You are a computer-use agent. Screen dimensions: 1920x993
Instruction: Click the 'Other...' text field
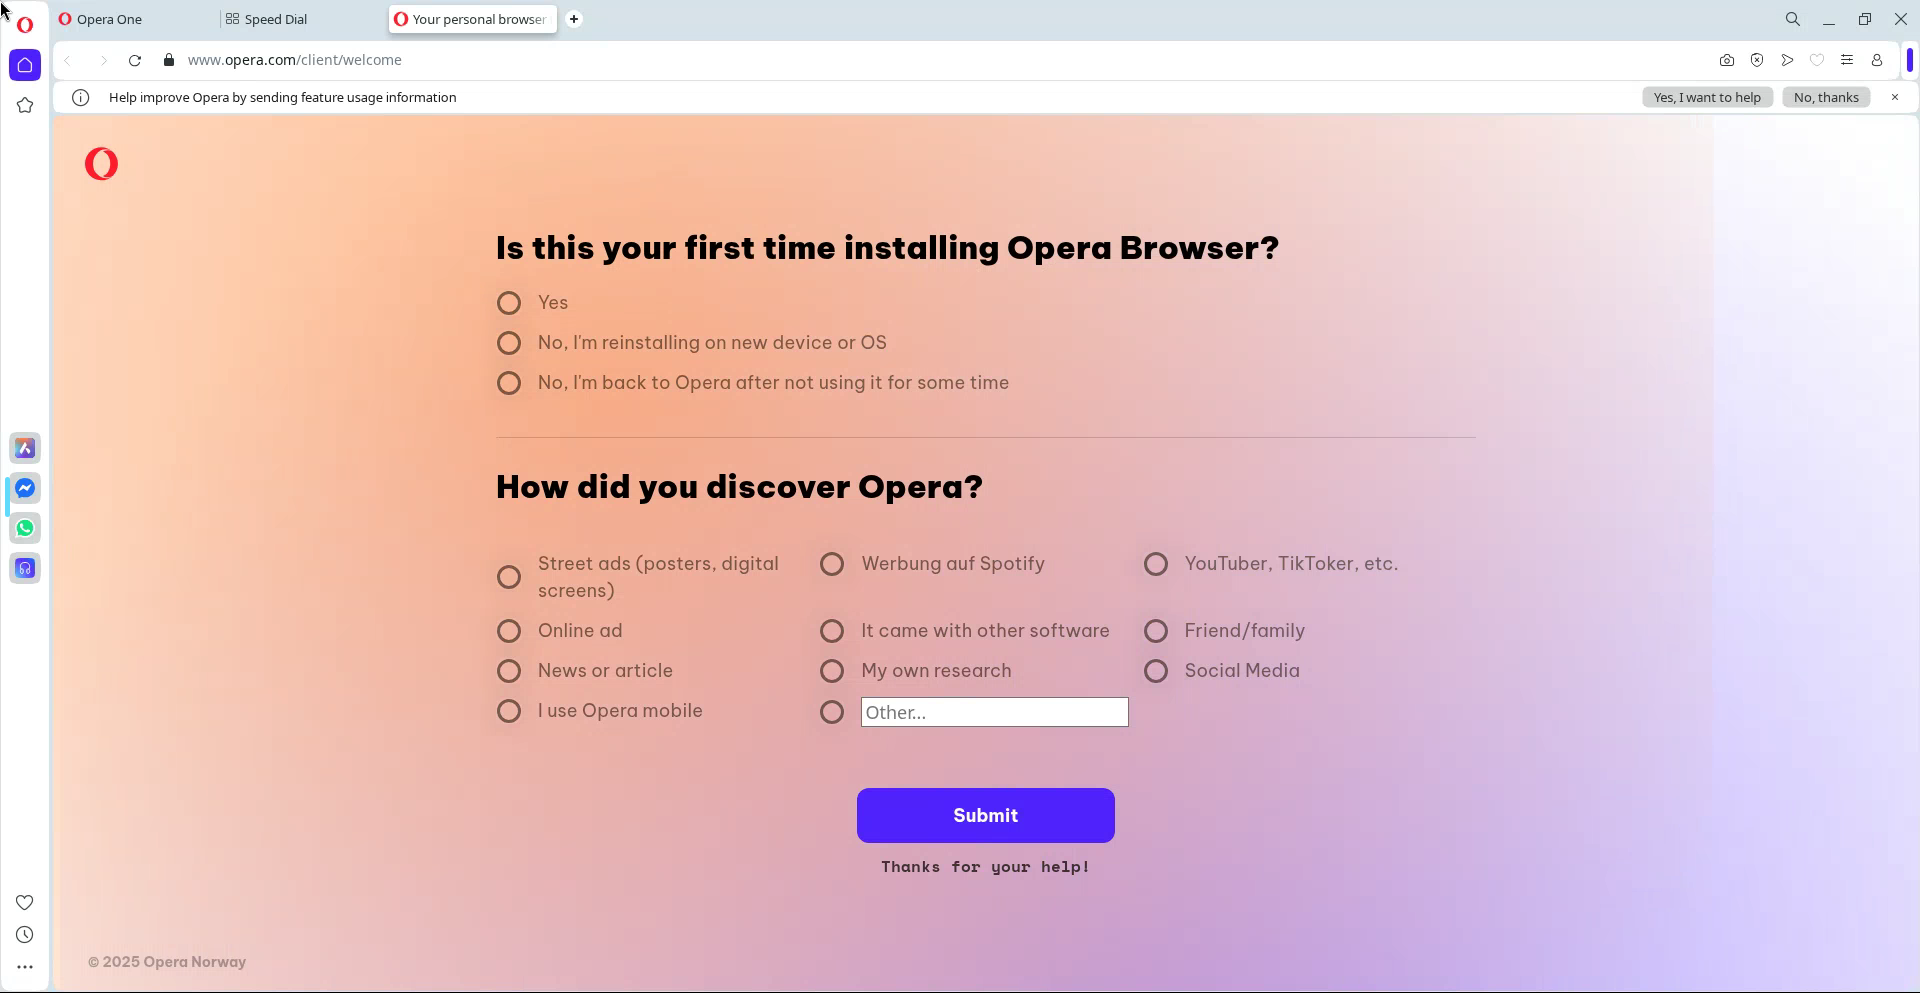click(994, 712)
